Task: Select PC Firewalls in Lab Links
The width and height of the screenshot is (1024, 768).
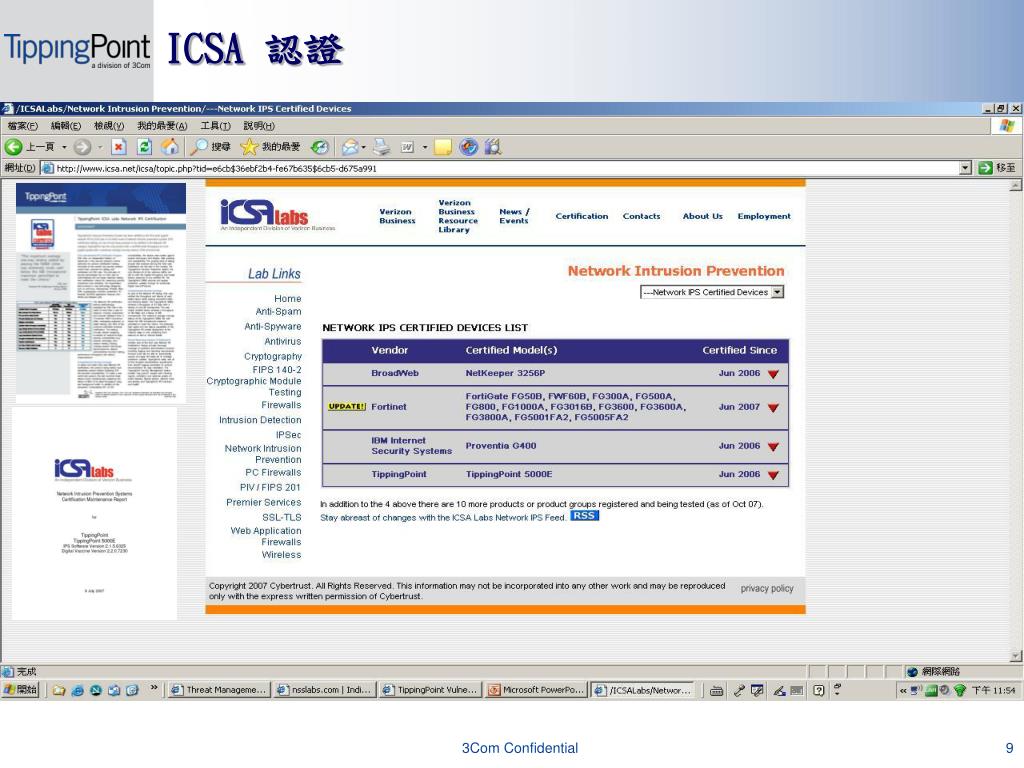Action: click(x=273, y=472)
